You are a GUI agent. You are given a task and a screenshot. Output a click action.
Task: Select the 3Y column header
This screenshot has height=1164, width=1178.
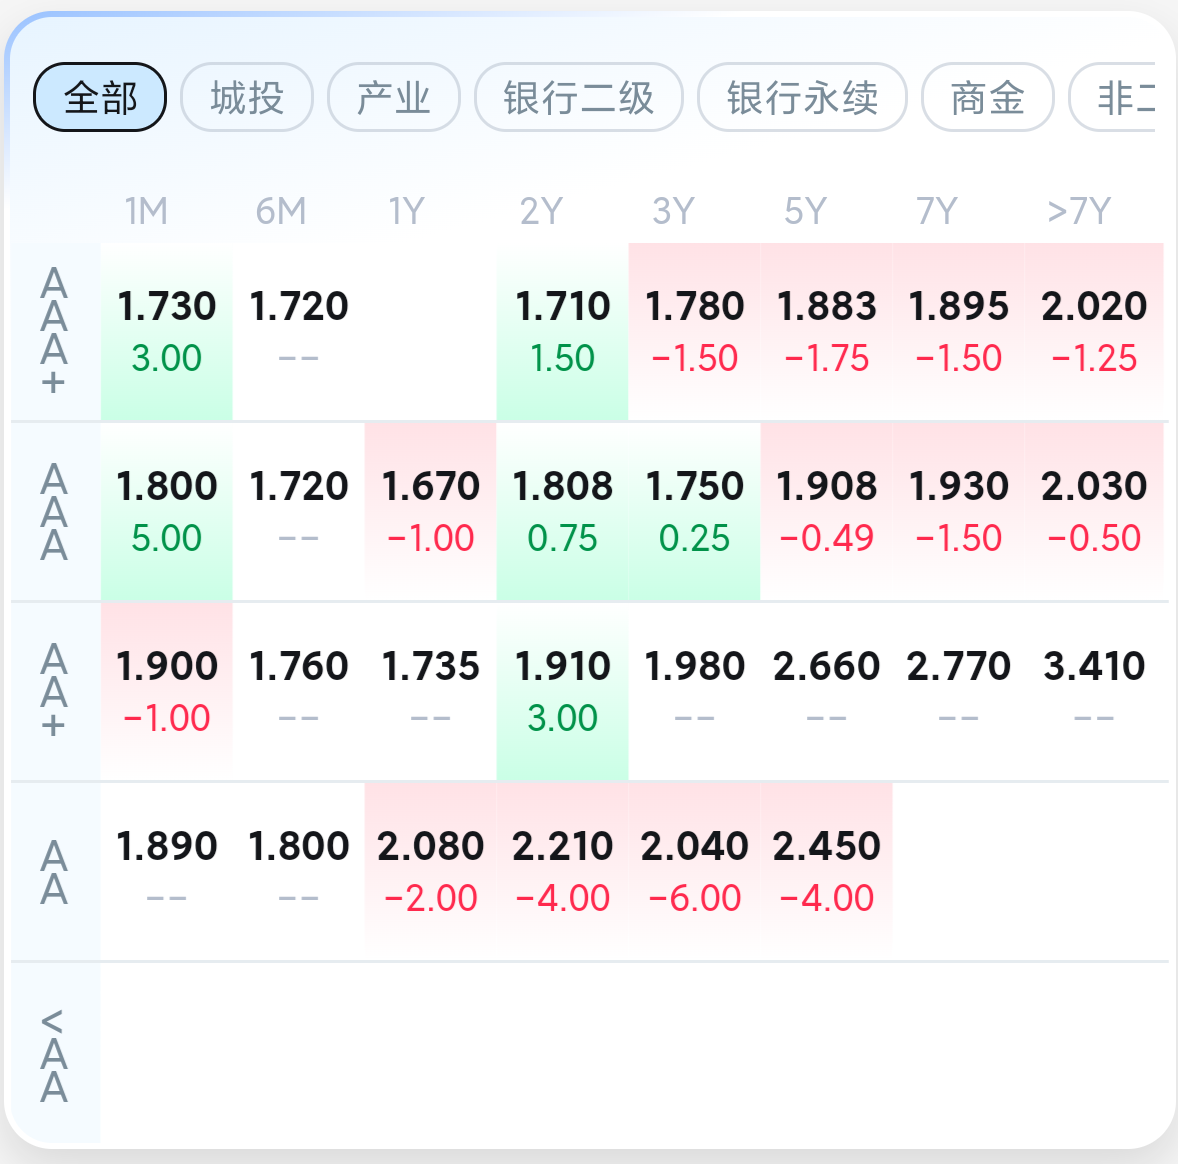click(673, 211)
